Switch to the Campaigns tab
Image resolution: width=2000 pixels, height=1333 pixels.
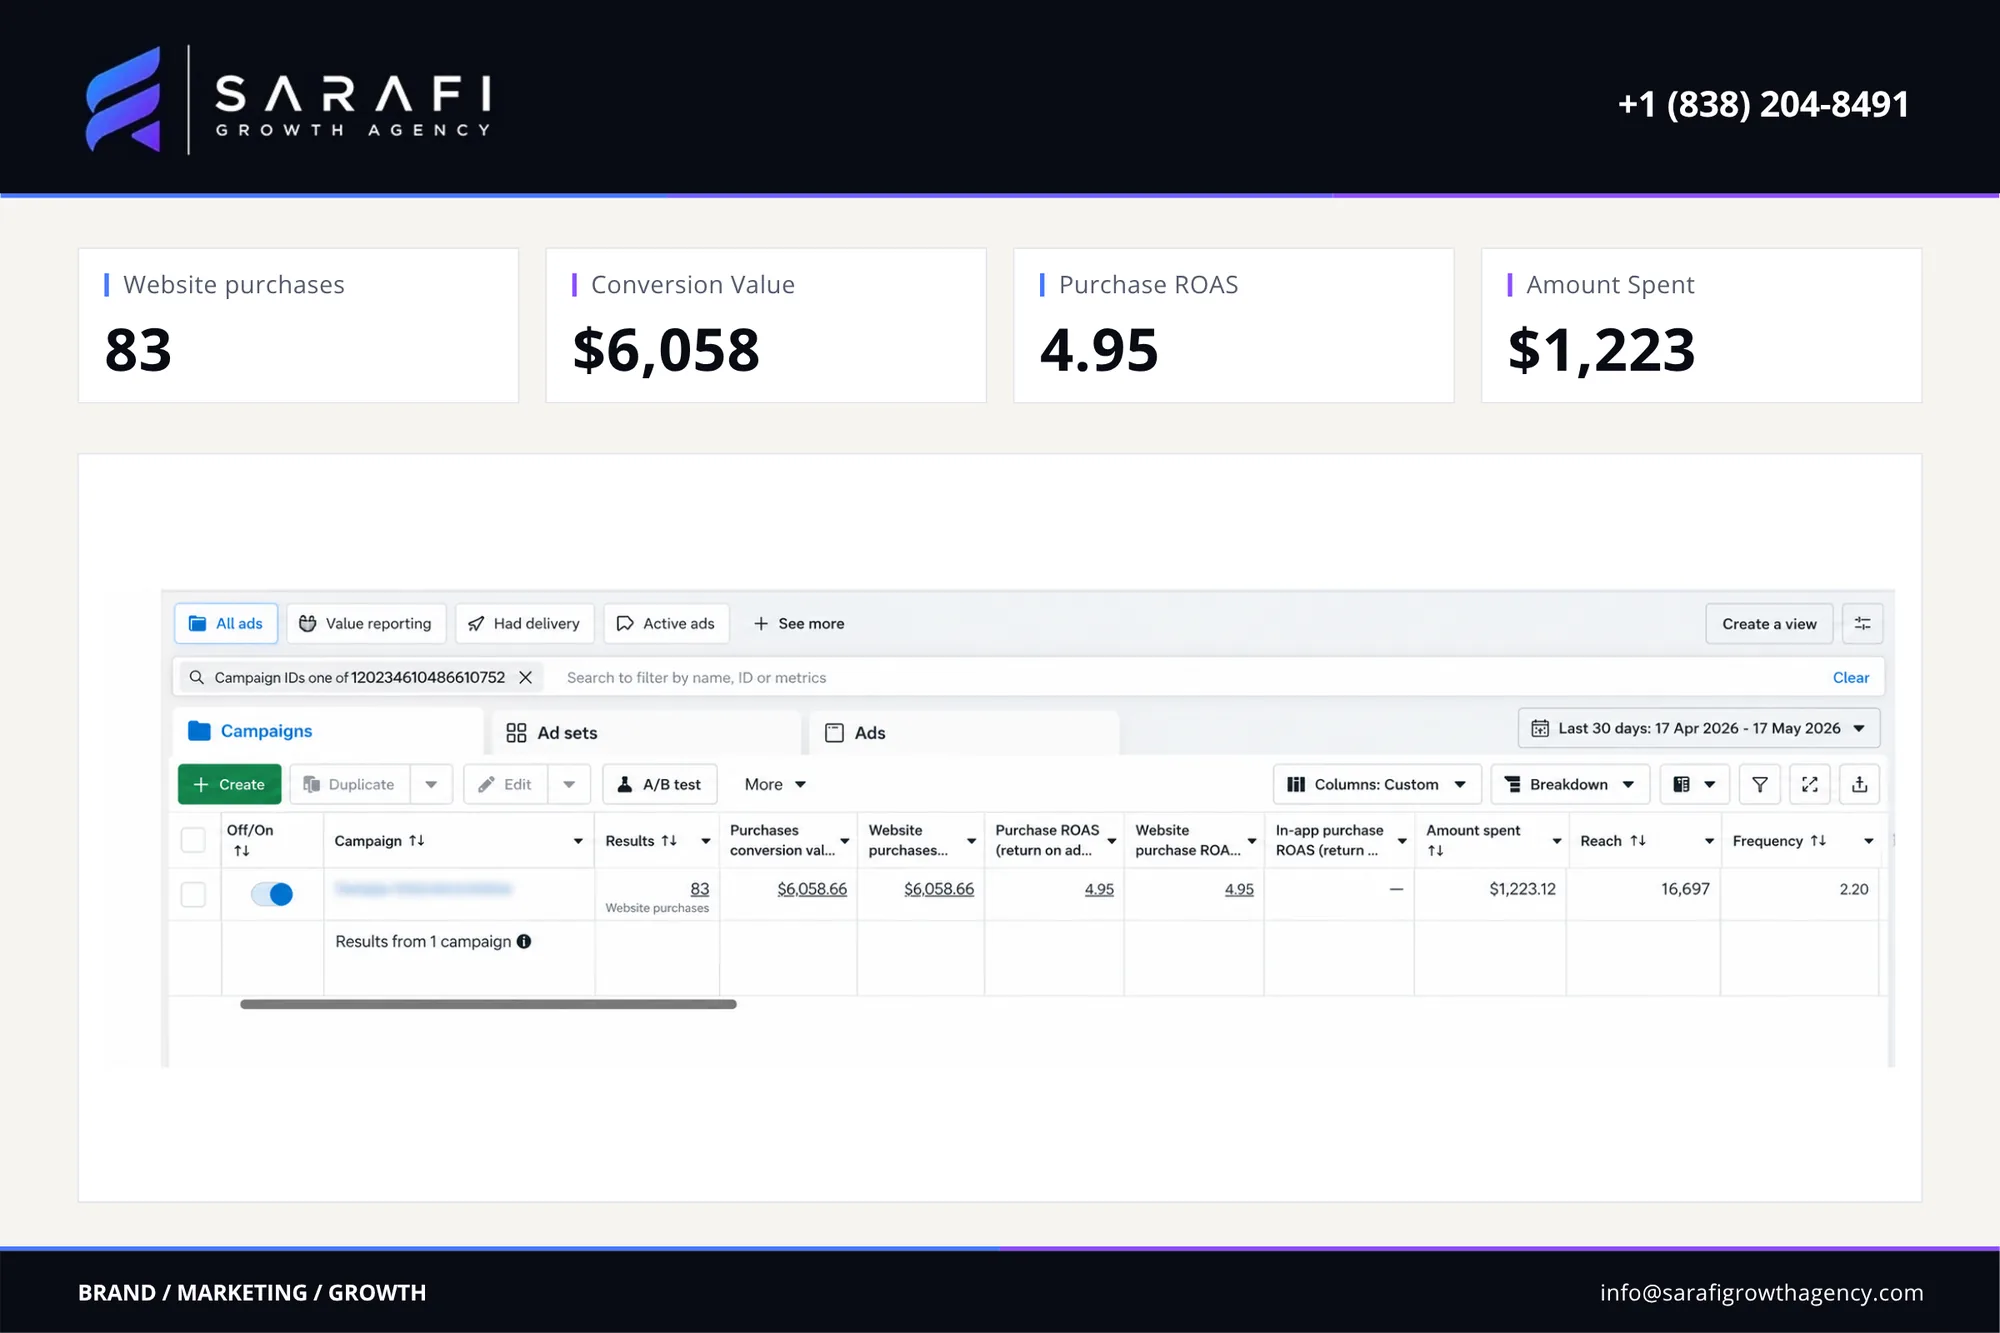click(328, 731)
